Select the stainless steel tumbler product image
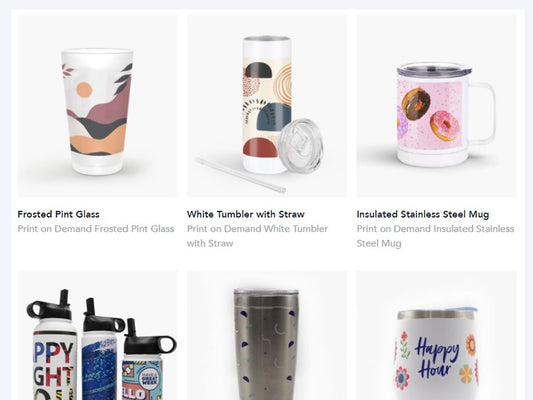Screen dimensions: 533x400 (x=267, y=335)
